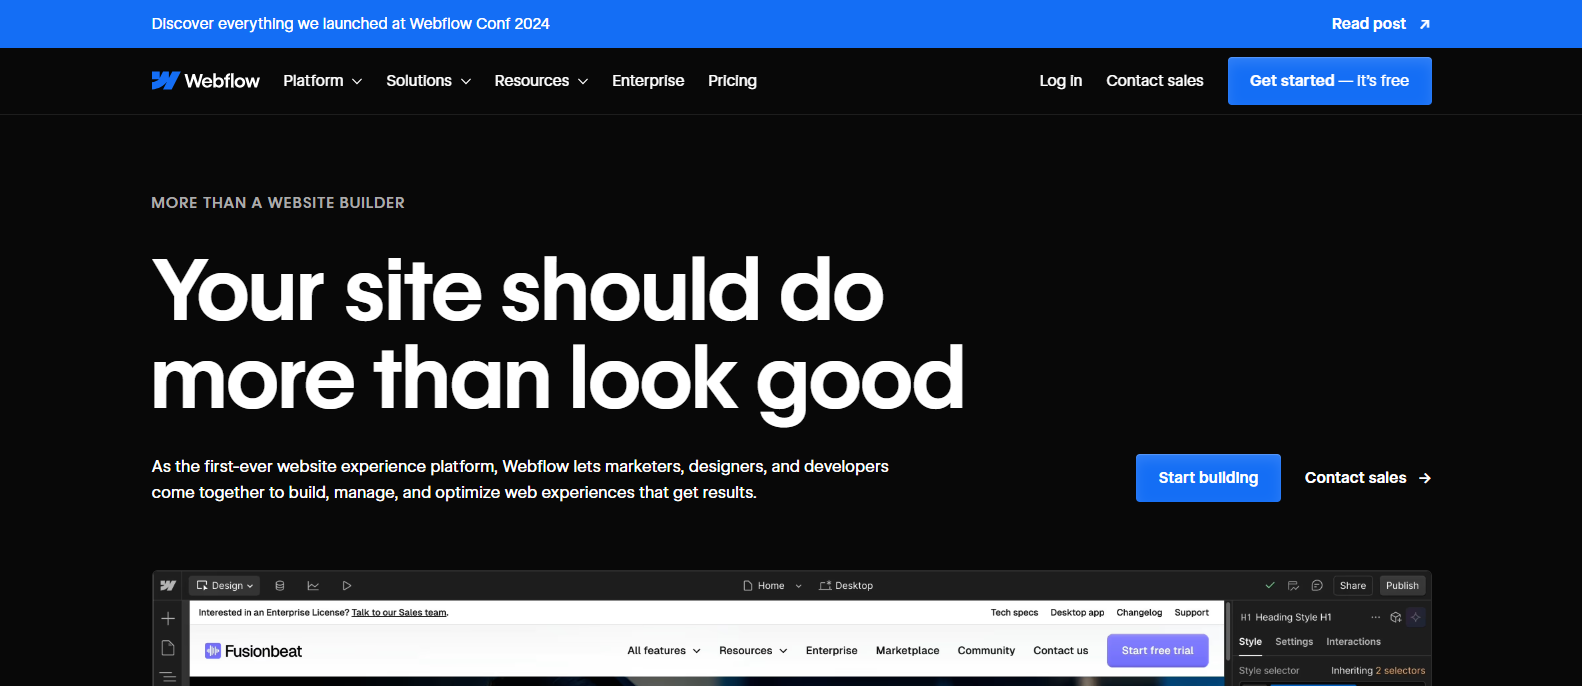
Task: Click the Webflow icon in the Designer toolbar
Action: point(168,586)
